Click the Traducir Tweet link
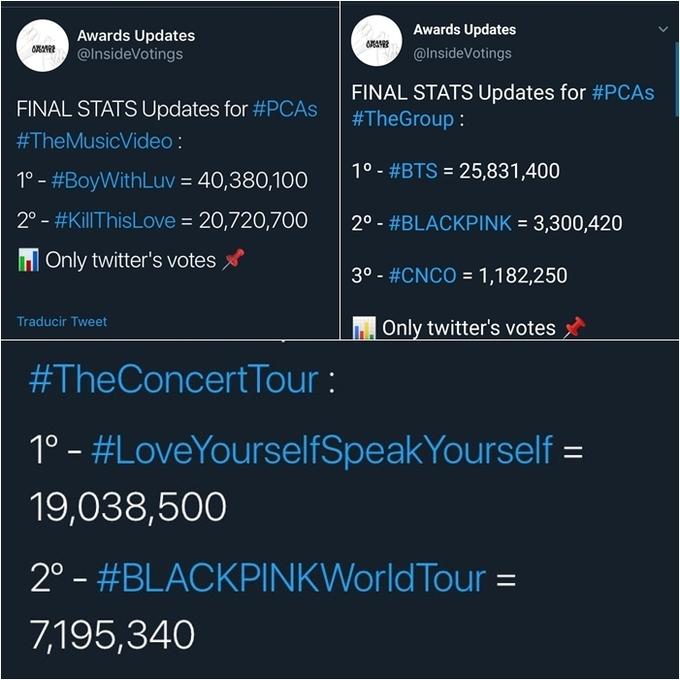The height and width of the screenshot is (680, 680). point(61,321)
